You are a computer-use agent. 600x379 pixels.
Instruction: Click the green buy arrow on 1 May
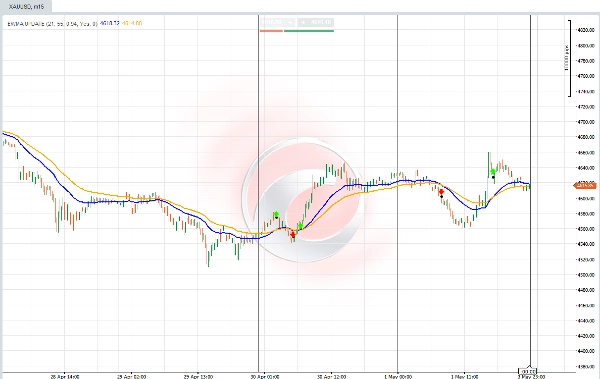493,172
